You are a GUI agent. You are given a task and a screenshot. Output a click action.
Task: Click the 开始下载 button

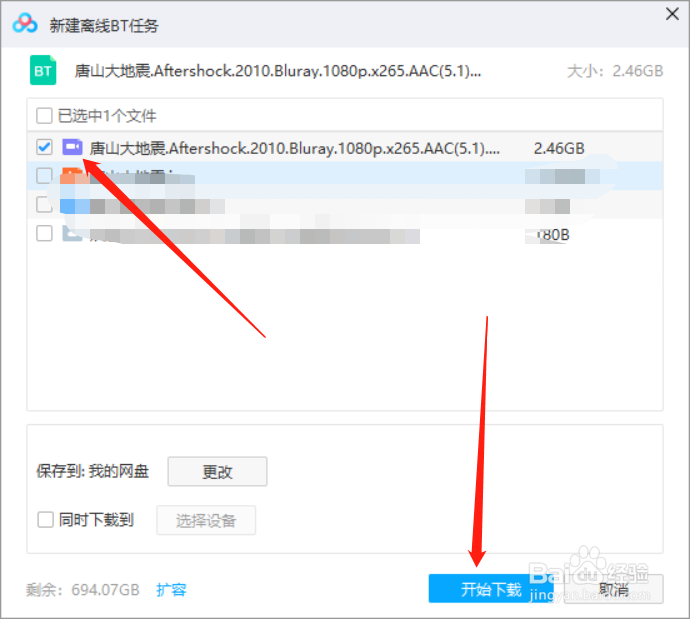coord(491,589)
